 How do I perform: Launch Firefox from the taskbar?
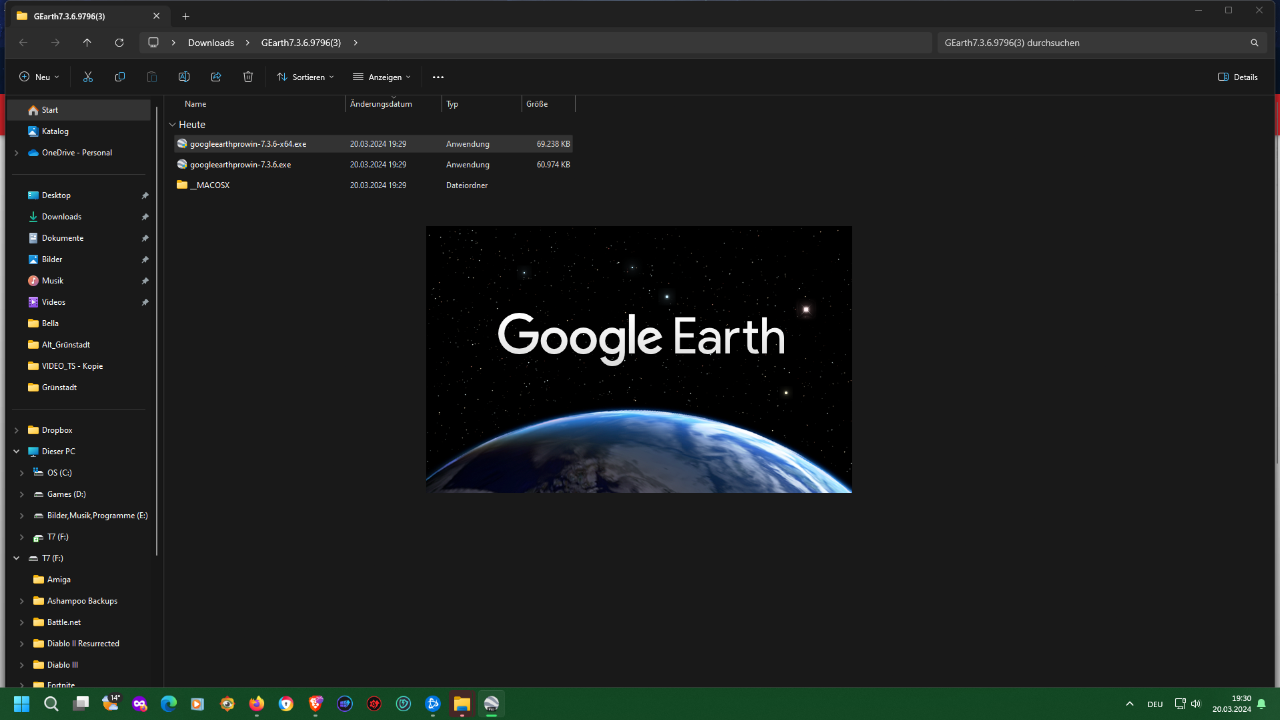257,704
